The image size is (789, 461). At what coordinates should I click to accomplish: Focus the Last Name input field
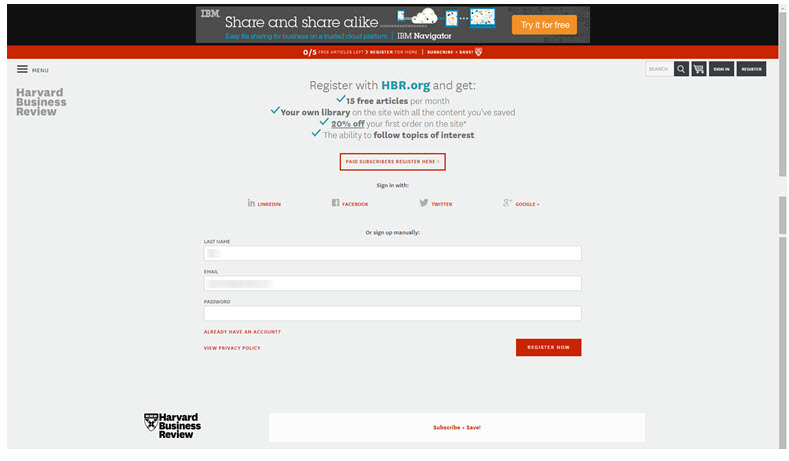click(x=392, y=253)
